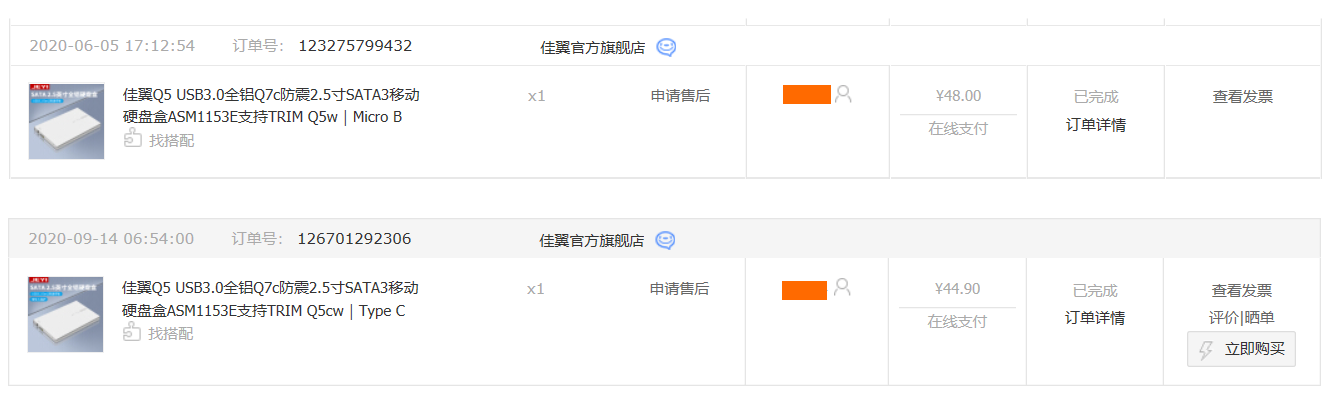
Task: Click 查看发票 for the second order
Action: pos(1242,290)
